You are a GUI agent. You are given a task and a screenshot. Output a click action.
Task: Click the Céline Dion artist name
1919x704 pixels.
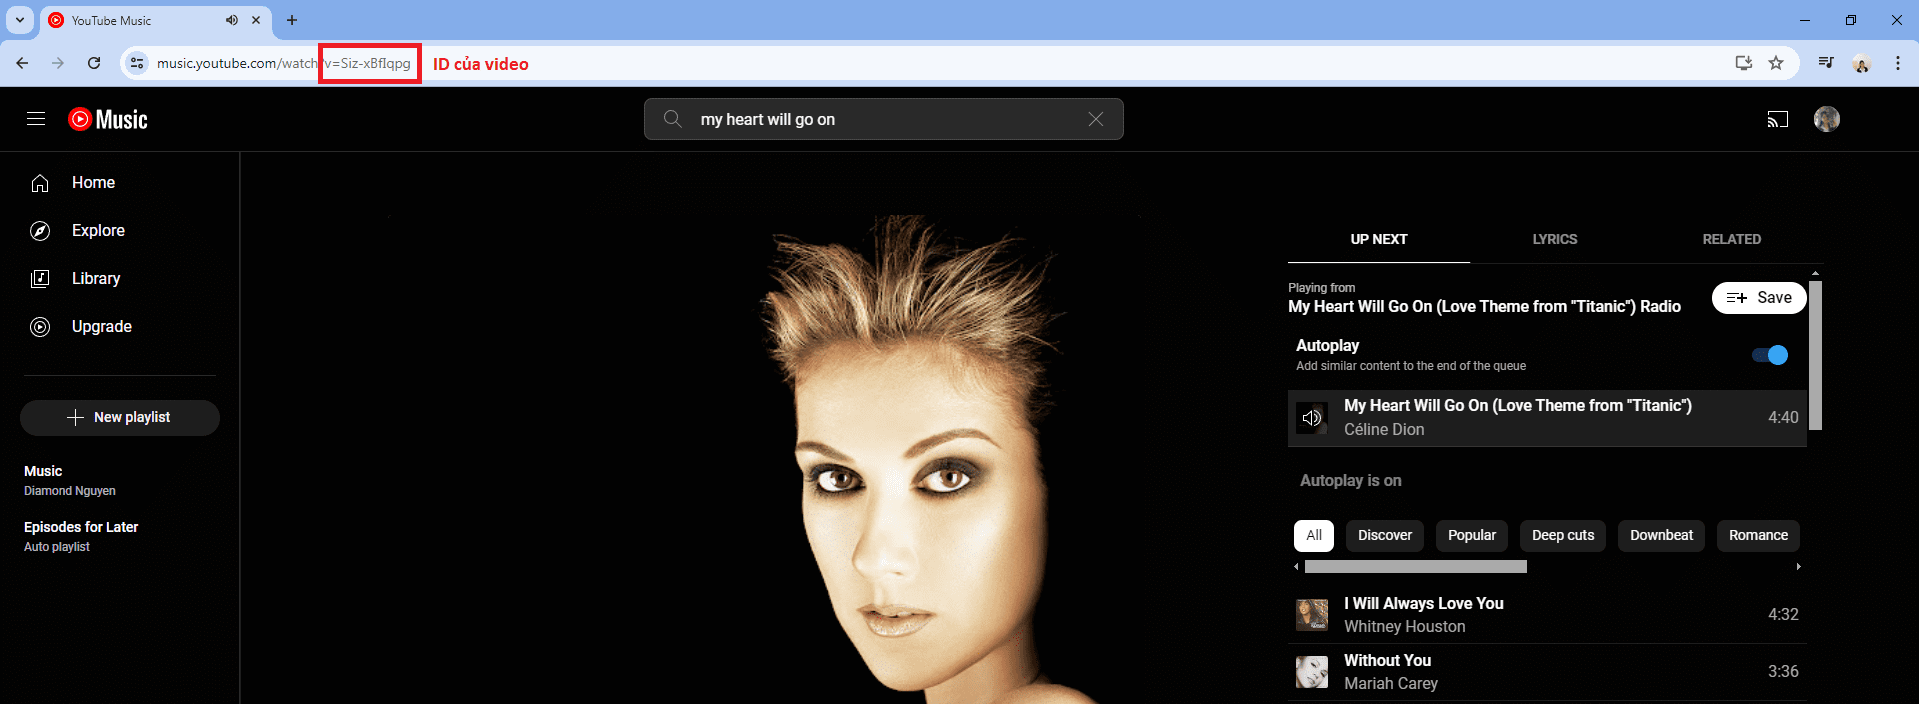tap(1384, 430)
